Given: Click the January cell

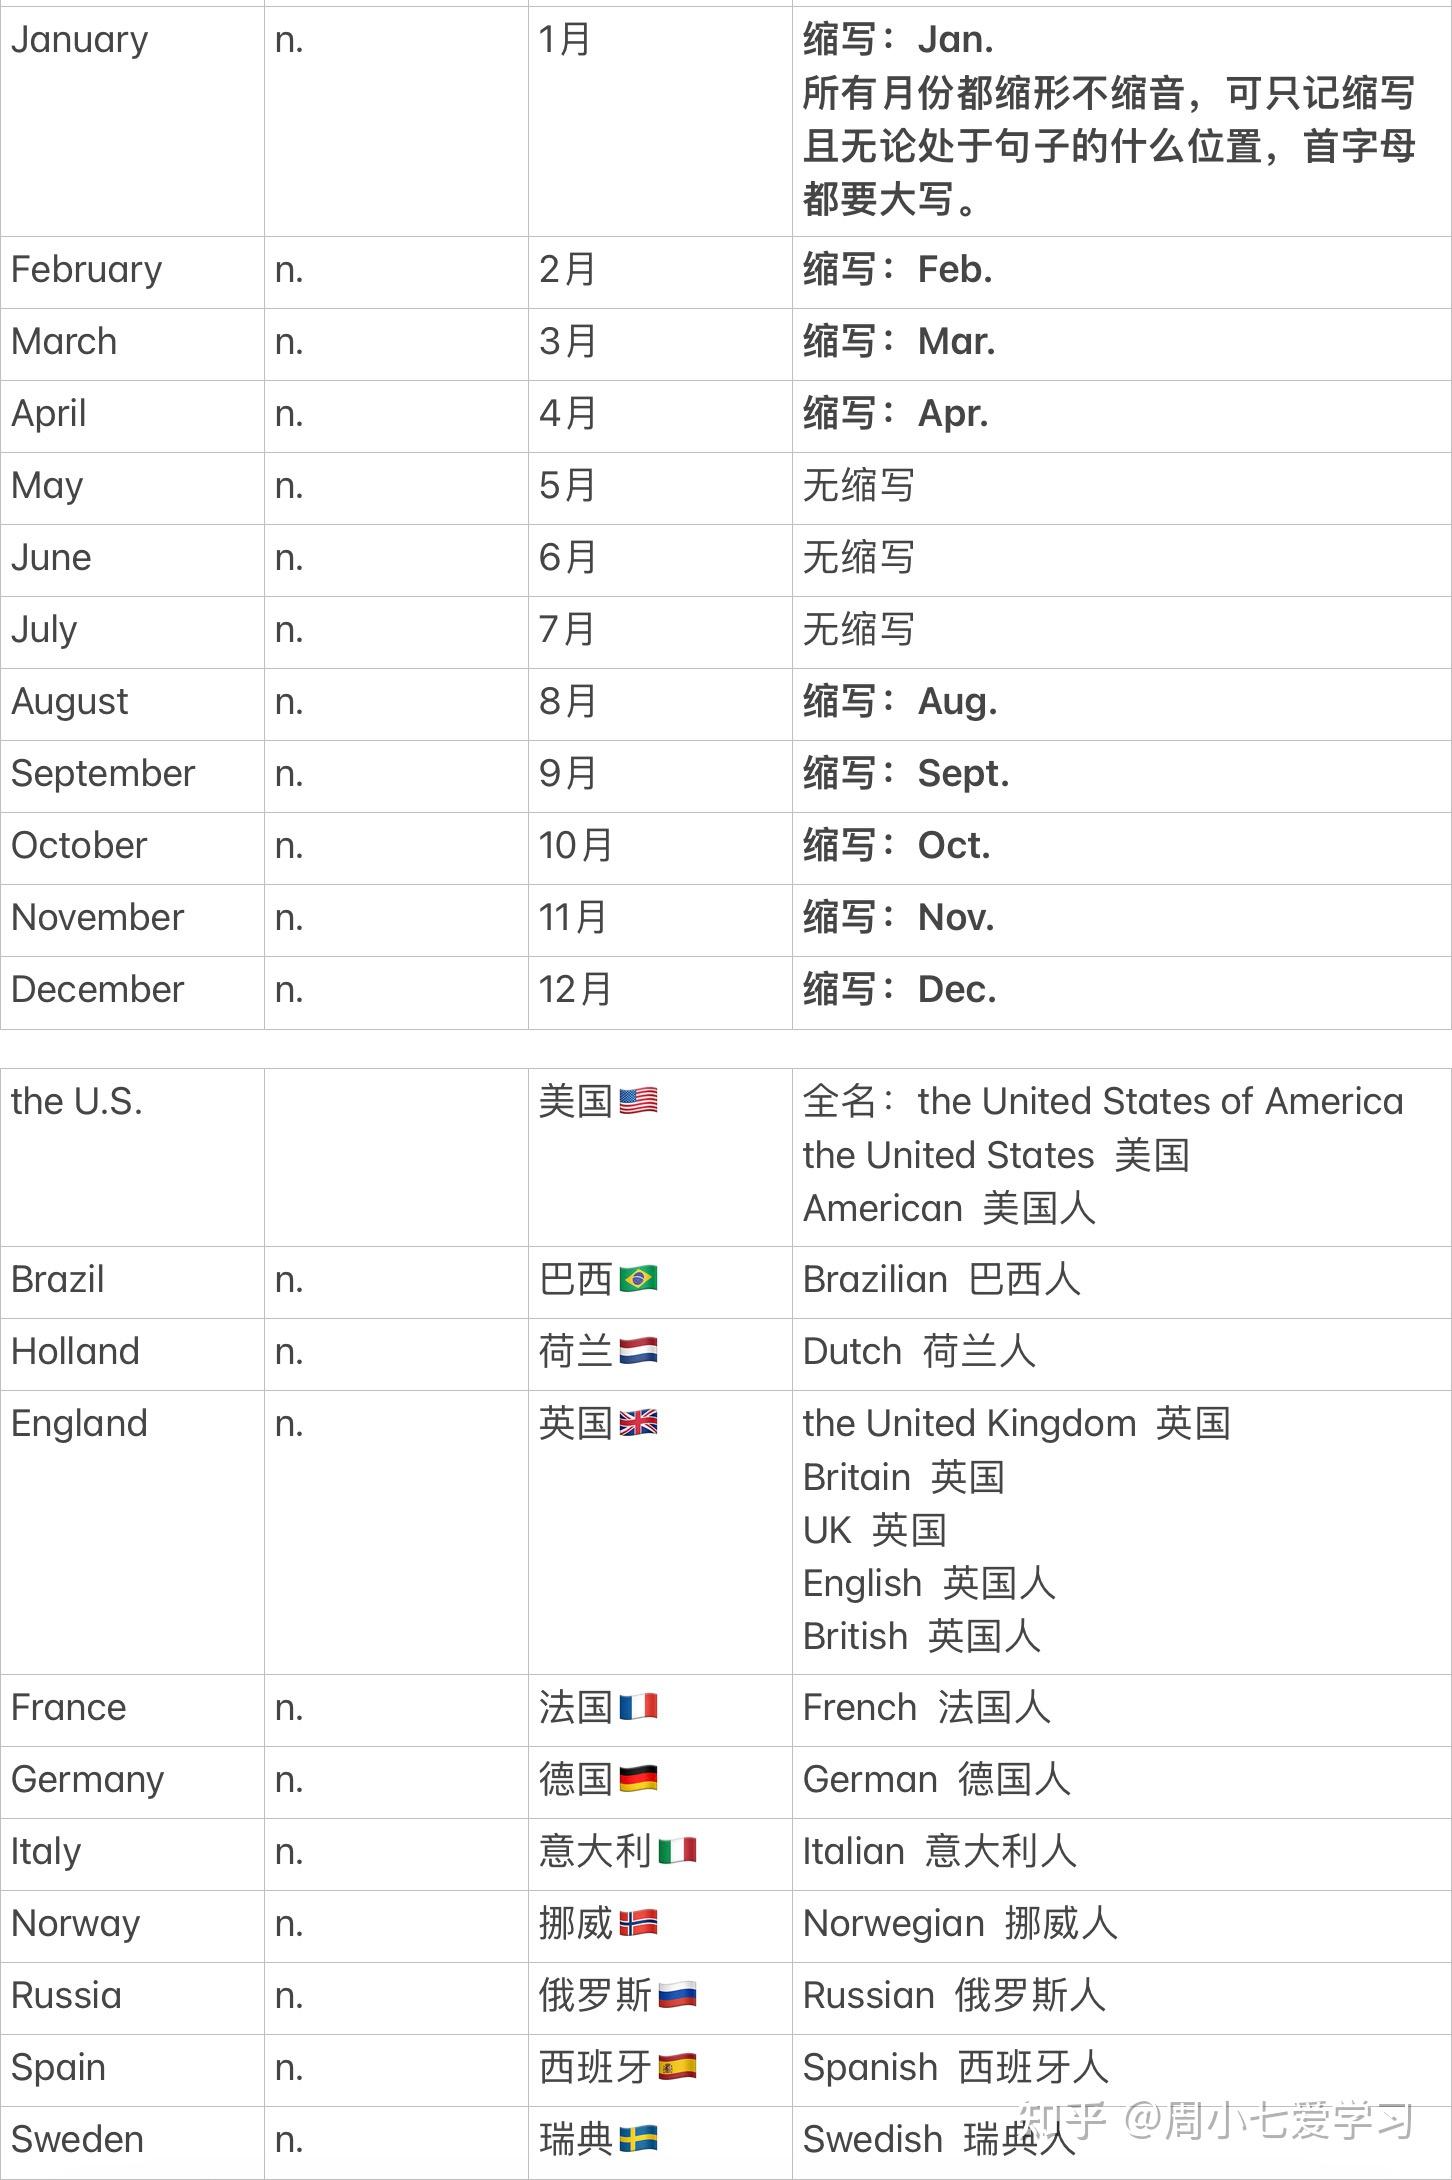Looking at the screenshot, I should pos(132,121).
